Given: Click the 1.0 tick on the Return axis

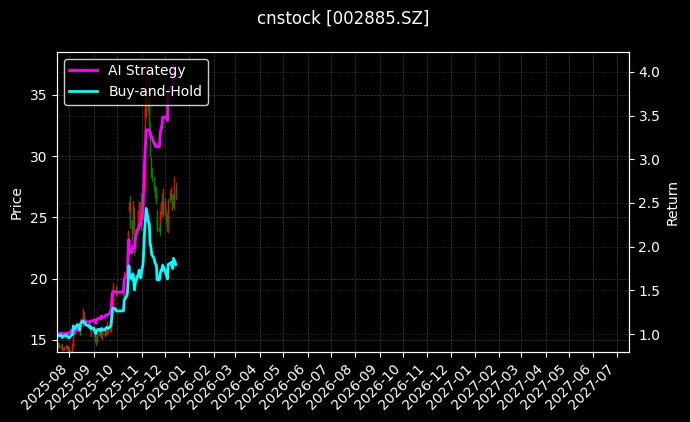Looking at the screenshot, I should (649, 334).
